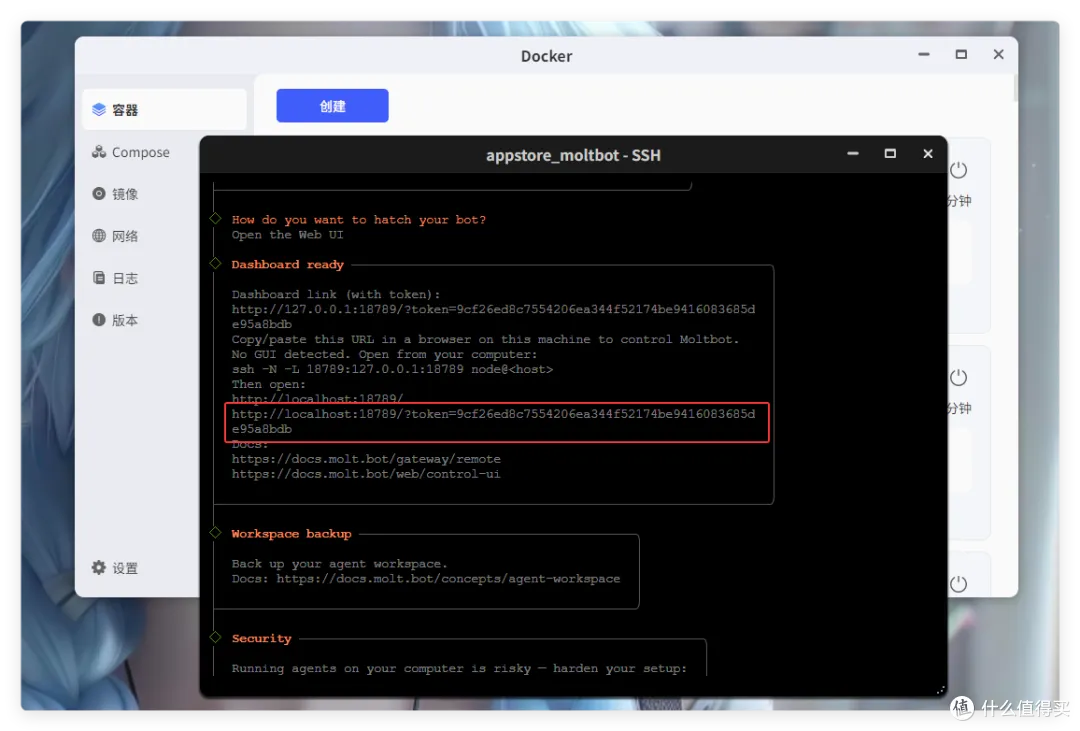Click the 日志 document icon
Screen dimensions: 1080x731
click(99, 278)
